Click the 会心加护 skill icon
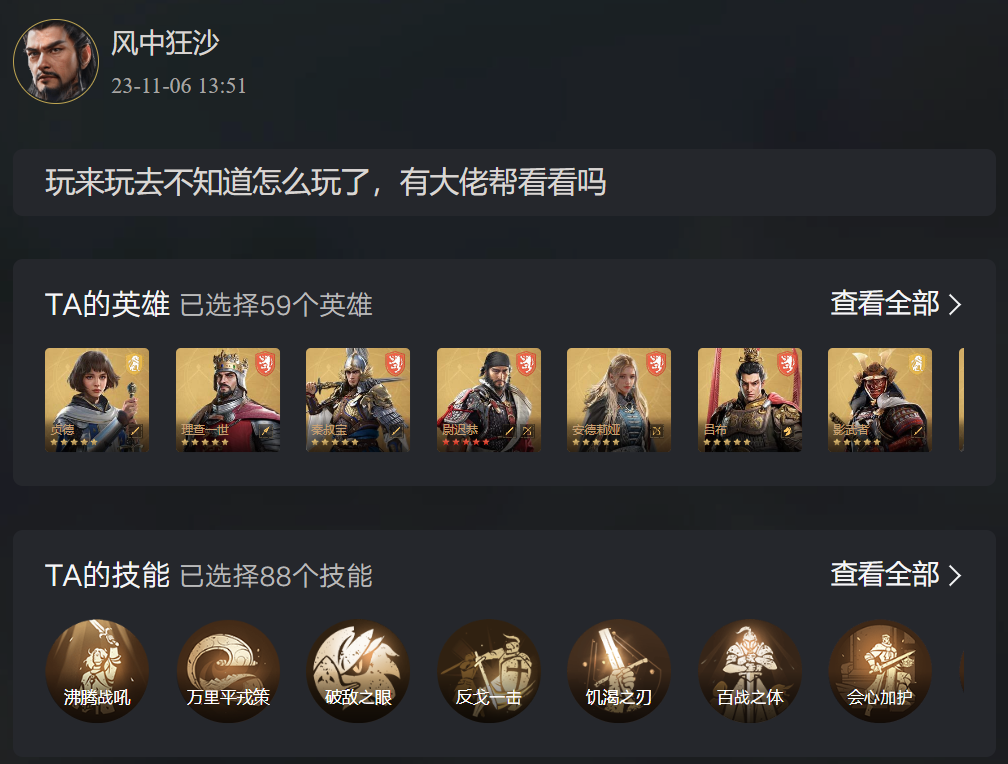 point(880,671)
